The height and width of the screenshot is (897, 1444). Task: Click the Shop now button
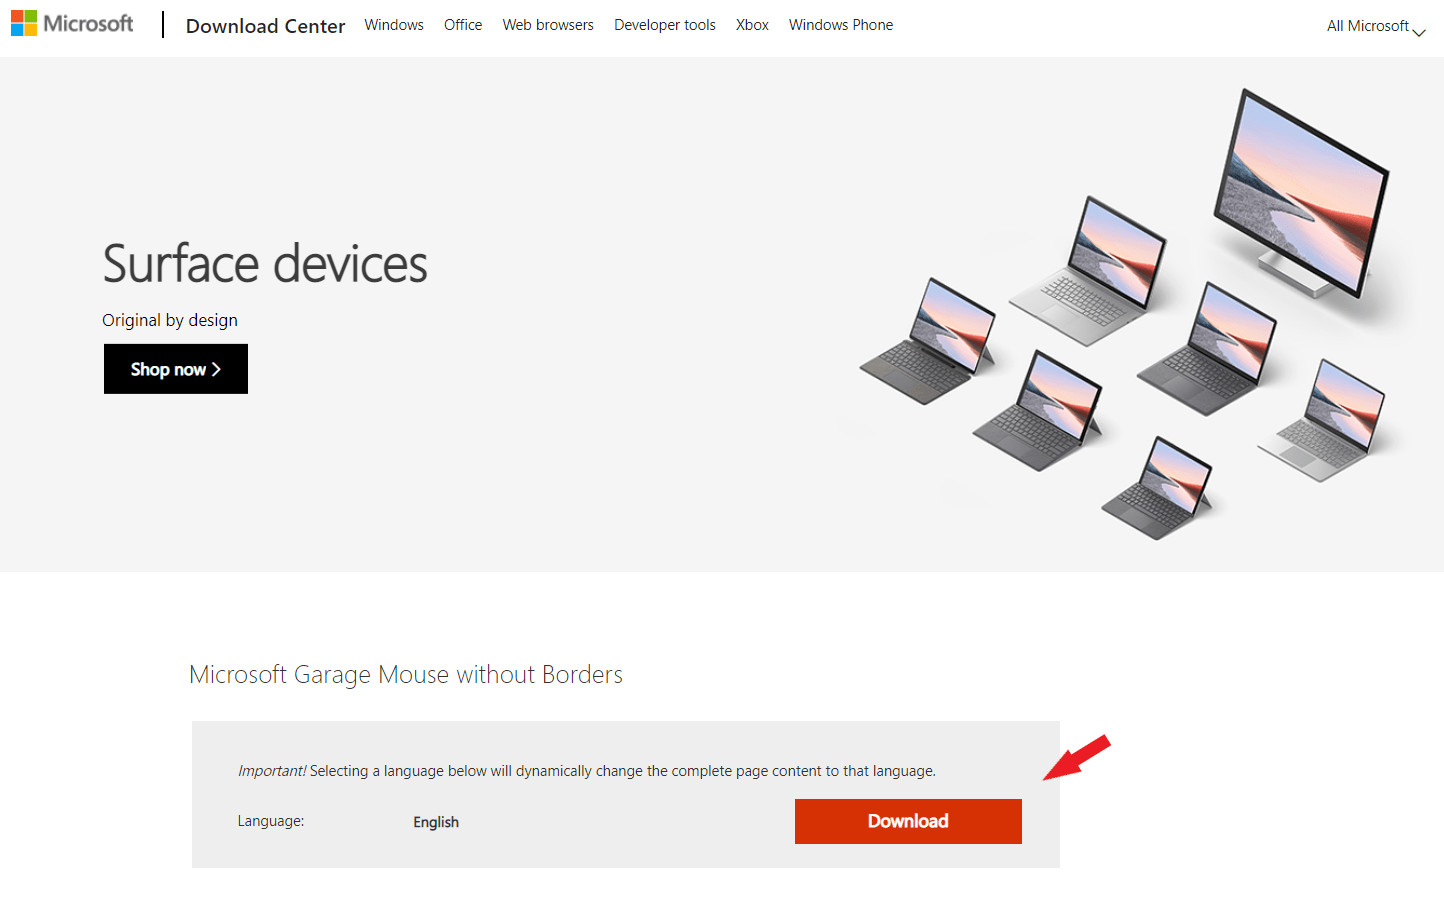click(x=176, y=369)
